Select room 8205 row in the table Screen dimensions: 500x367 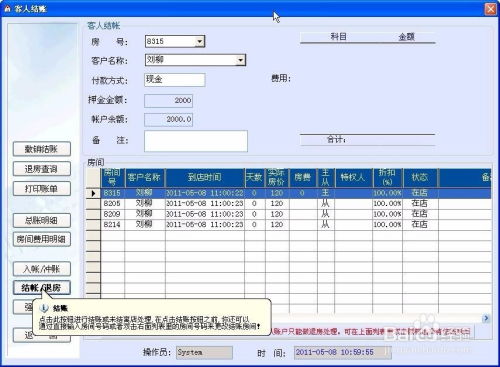pos(289,203)
